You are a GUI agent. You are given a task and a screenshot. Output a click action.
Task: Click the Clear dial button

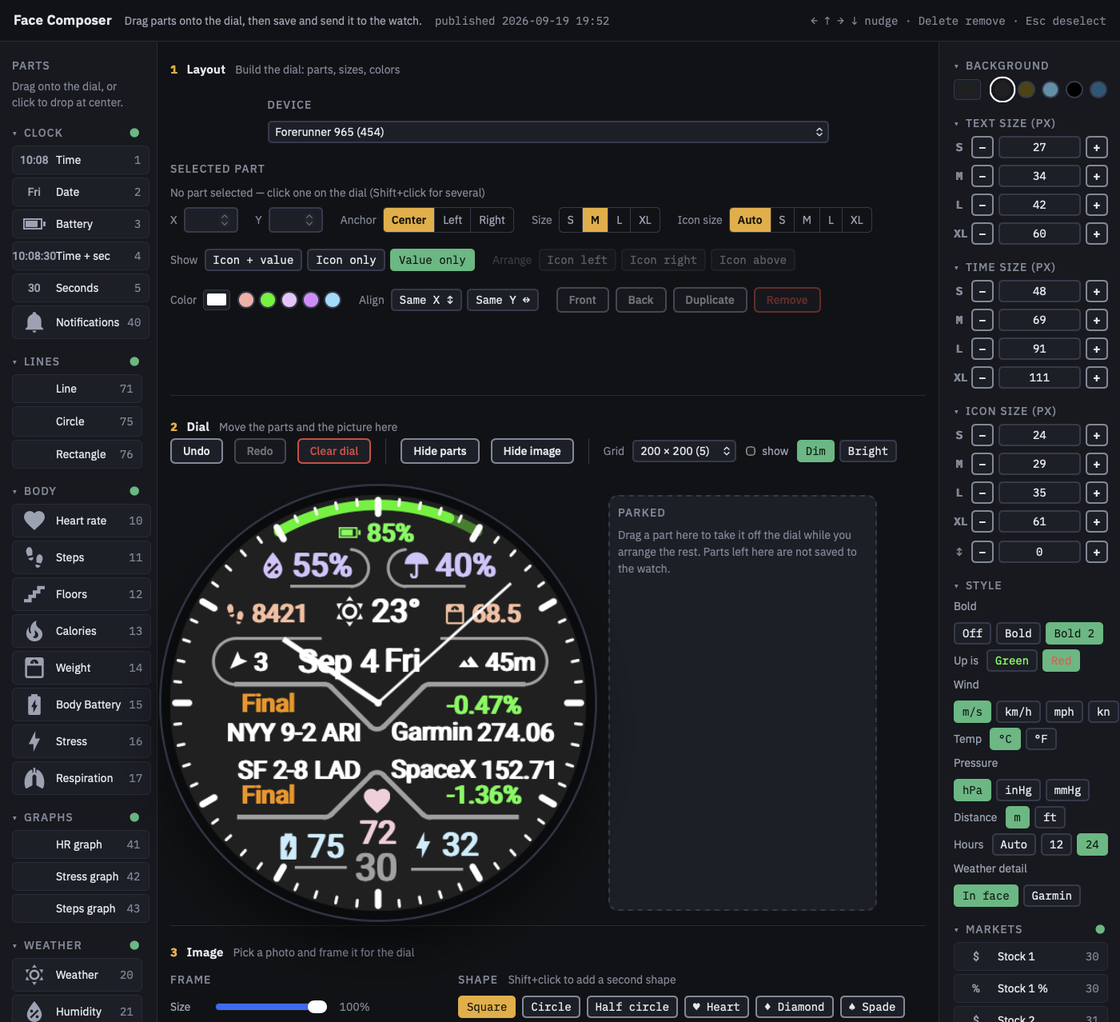coord(334,451)
